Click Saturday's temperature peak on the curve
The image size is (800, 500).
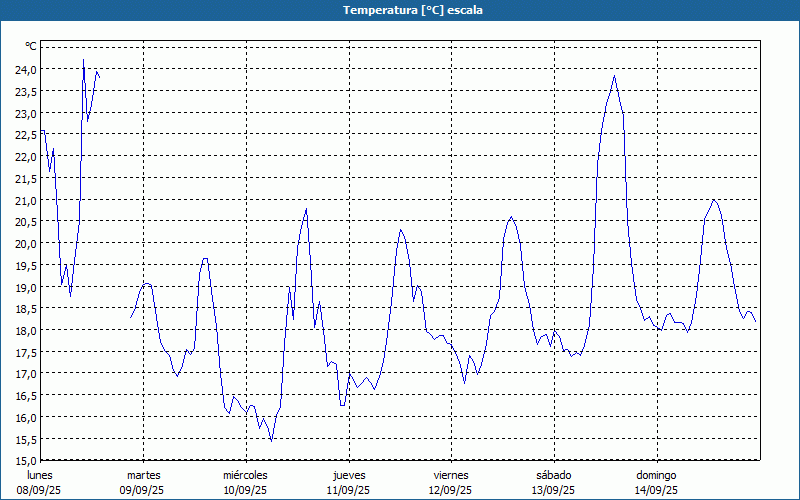coord(614,76)
